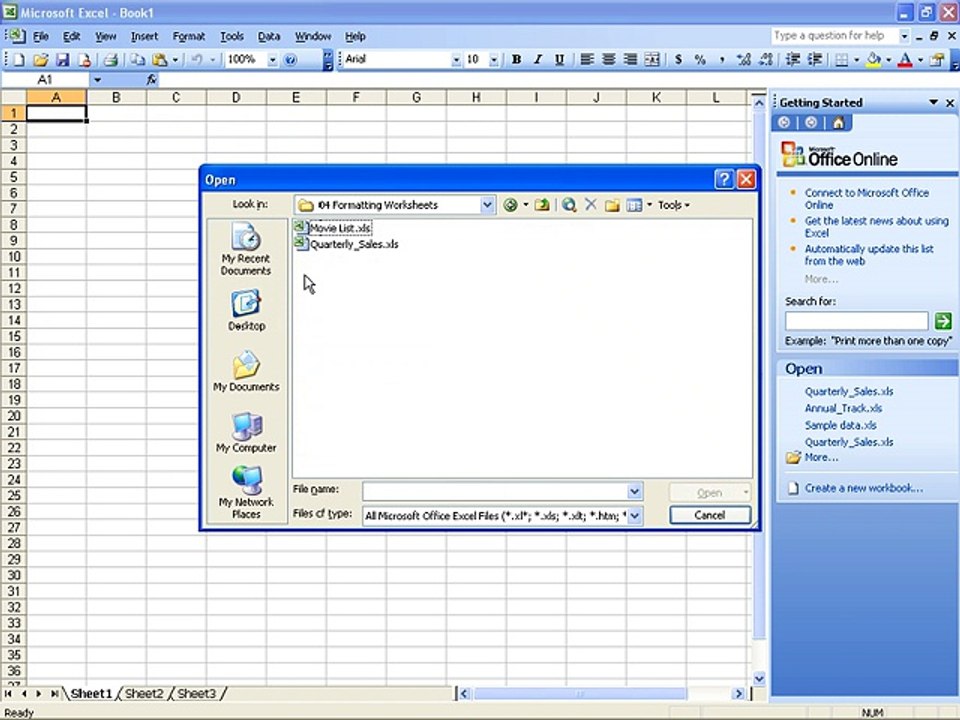Open the Font name Arial dropdown
The height and width of the screenshot is (720, 960).
(x=456, y=59)
